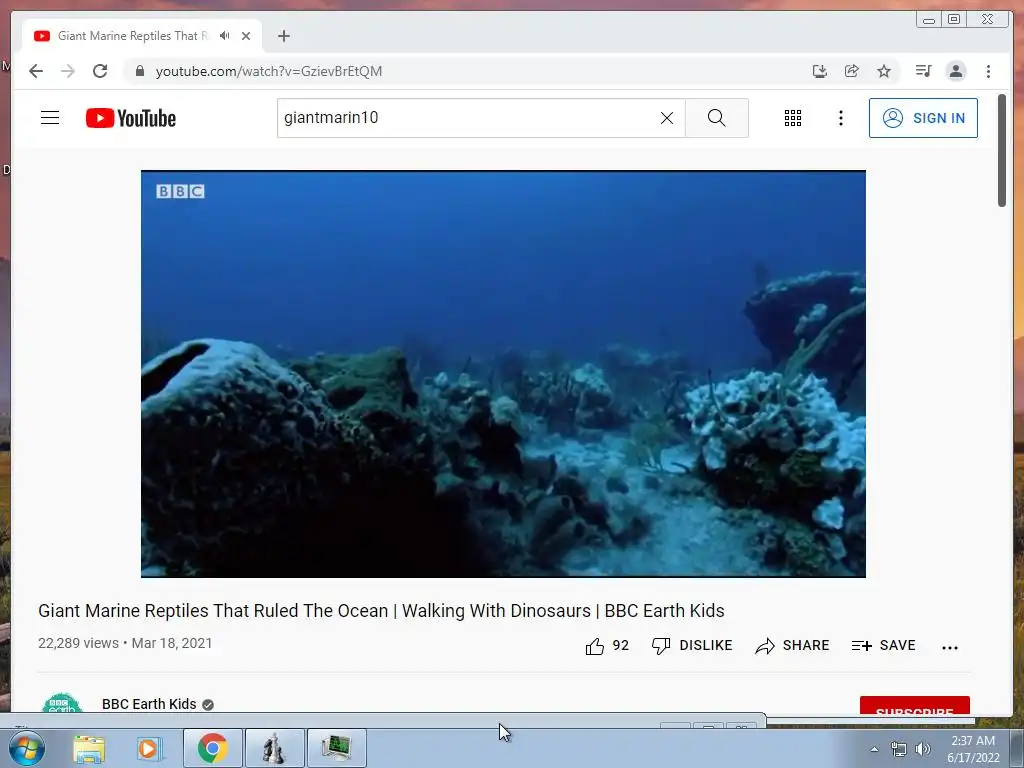Open Chrome's three-dot menu
Screen dimensions: 1024x768
(x=988, y=71)
